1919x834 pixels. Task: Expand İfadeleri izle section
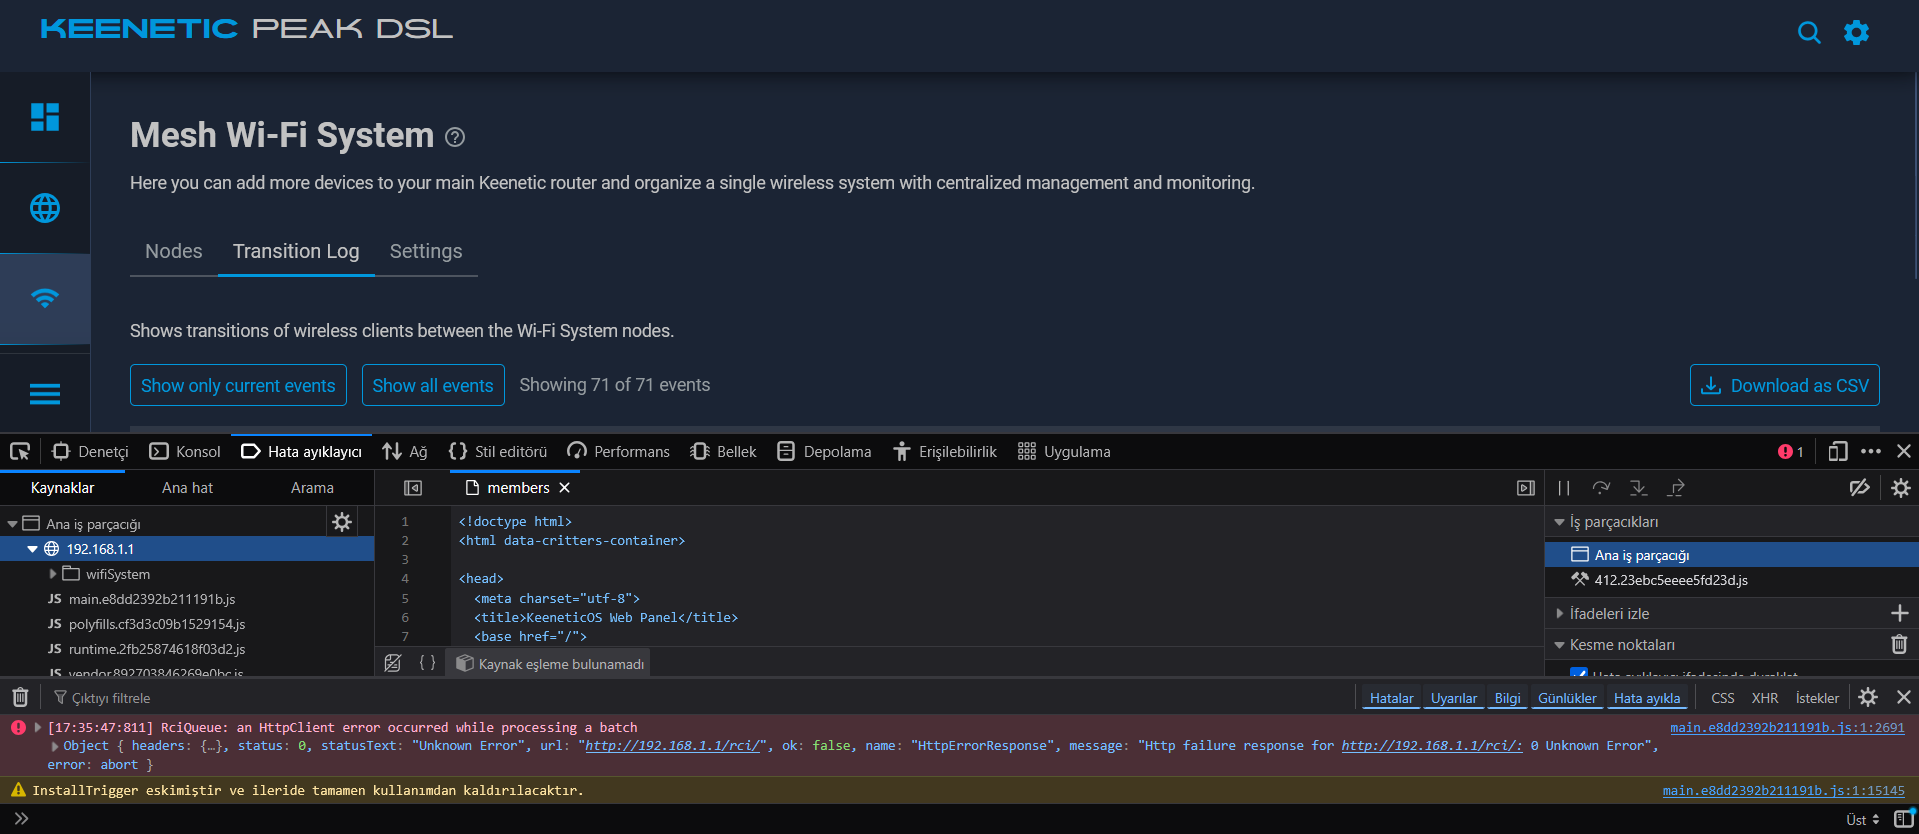pyautogui.click(x=1559, y=613)
